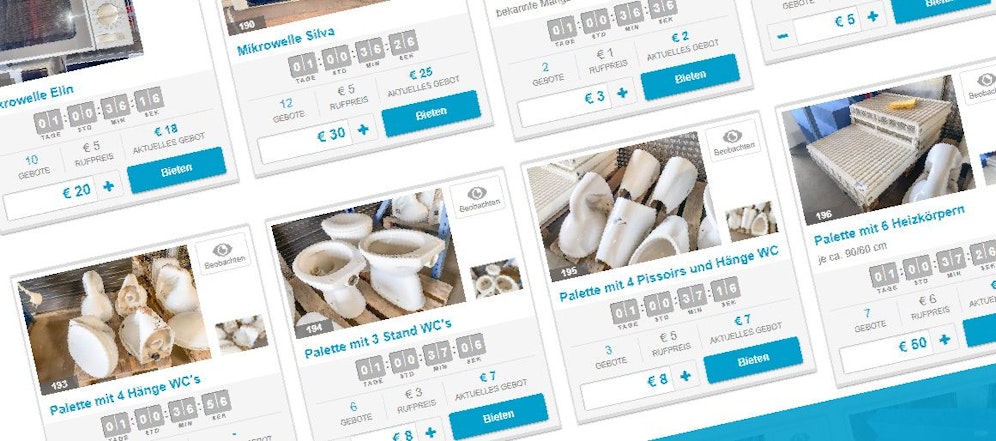Click Bieten button on Mikrowelle Silva
The image size is (996, 441).
tap(431, 114)
